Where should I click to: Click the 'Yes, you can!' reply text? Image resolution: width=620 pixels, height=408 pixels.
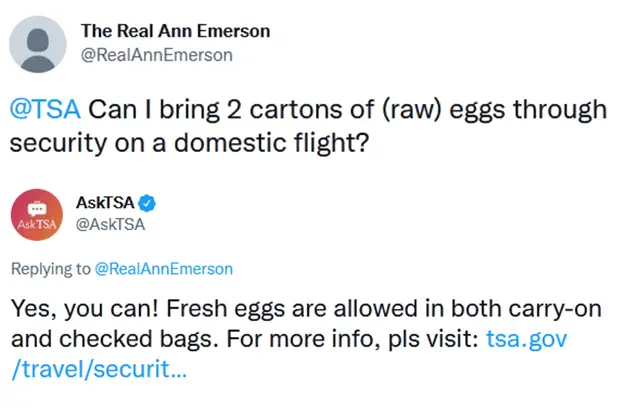pos(85,308)
